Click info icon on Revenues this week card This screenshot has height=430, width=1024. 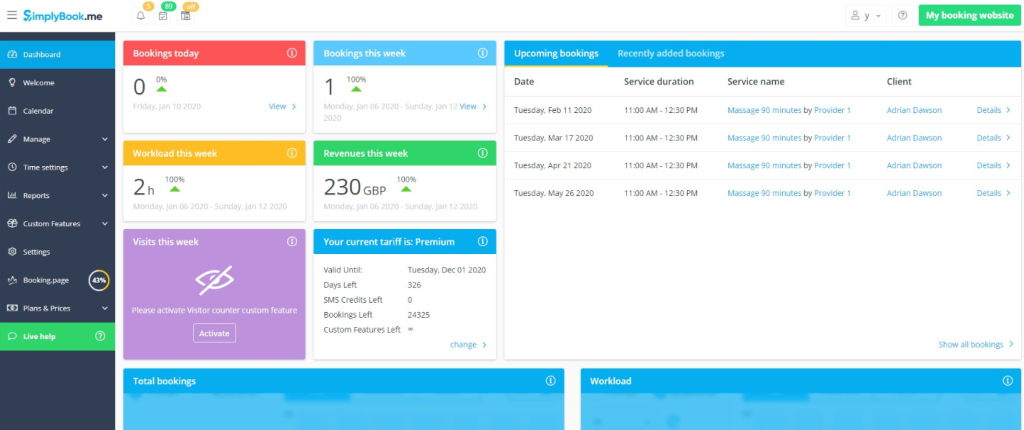tap(483, 153)
